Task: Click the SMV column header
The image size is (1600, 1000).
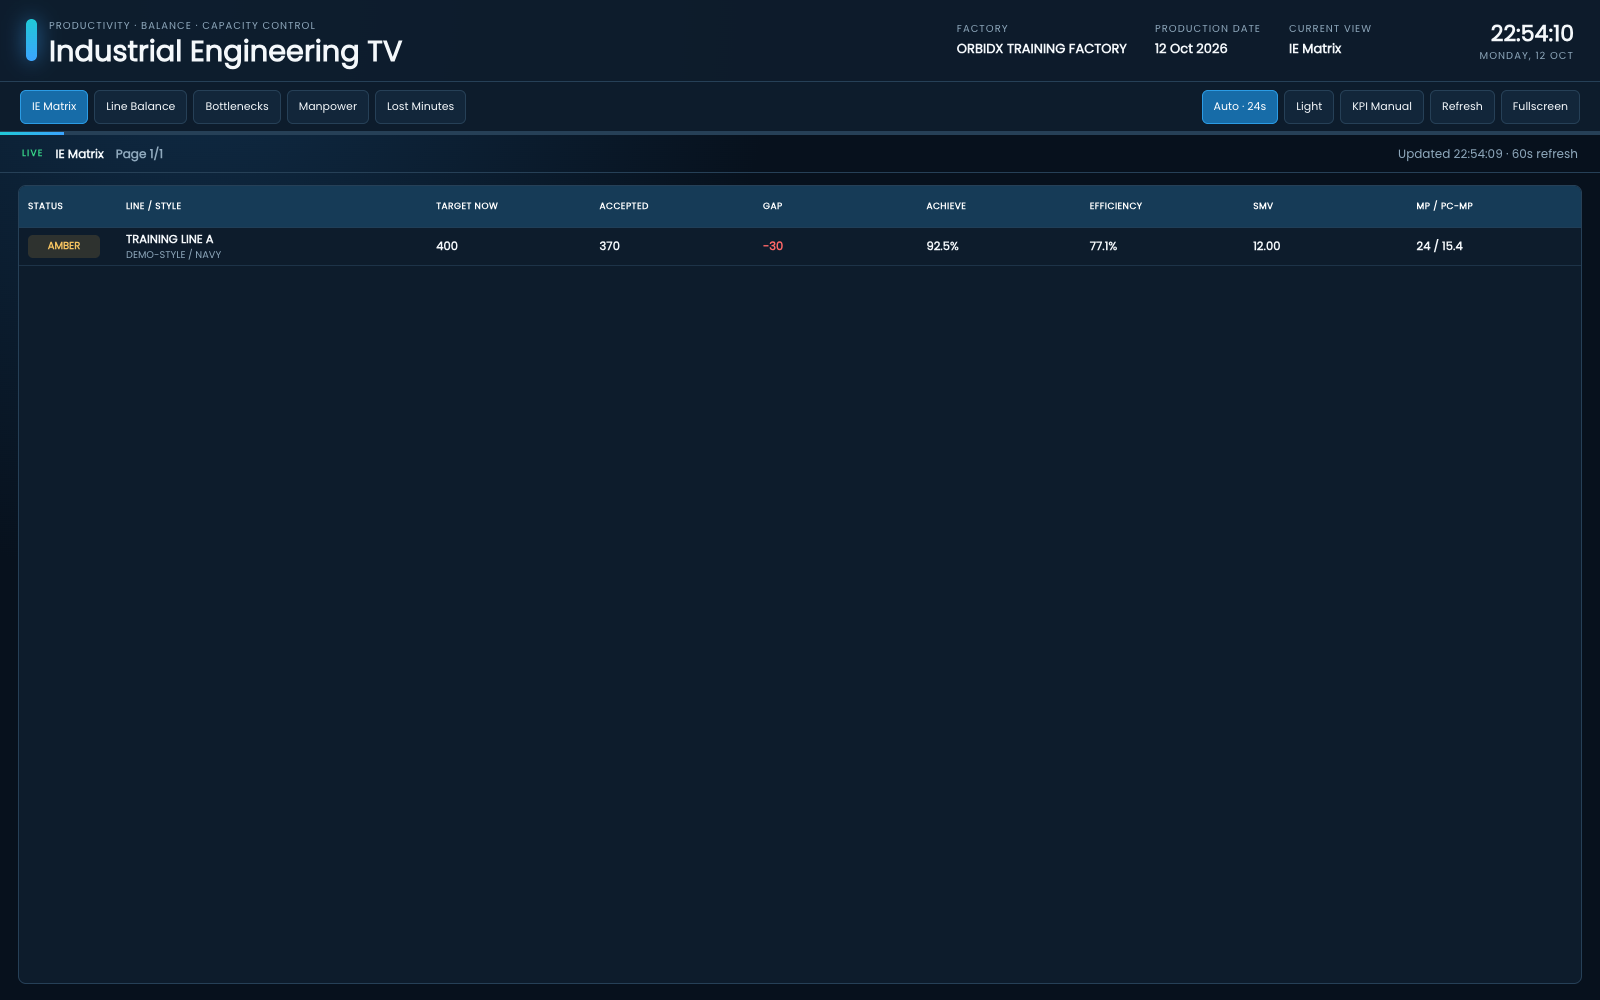Action: point(1263,206)
